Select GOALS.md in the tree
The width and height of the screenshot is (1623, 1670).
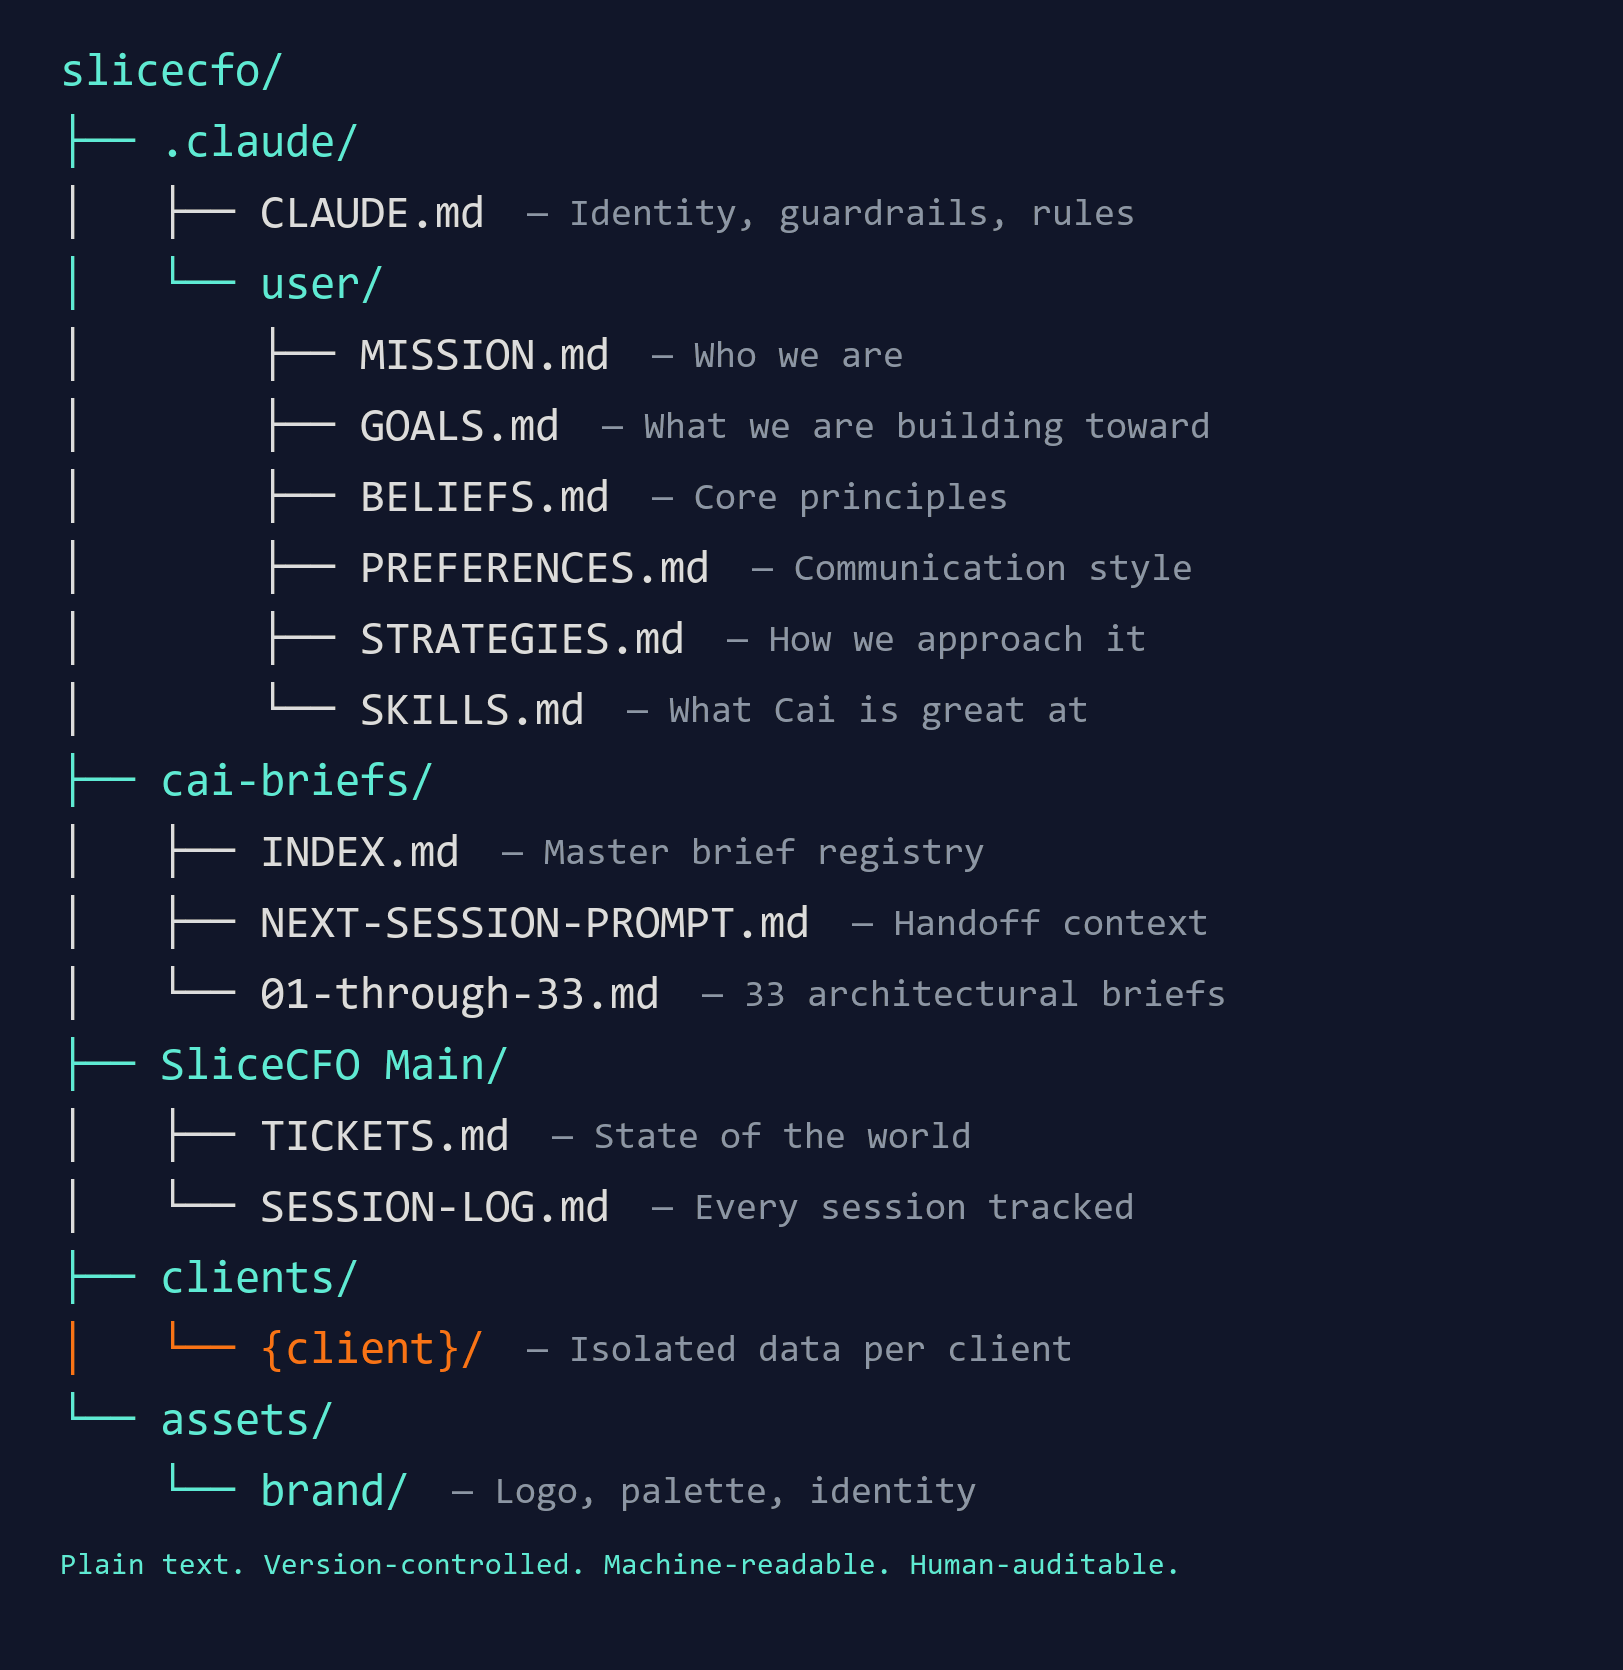point(459,426)
